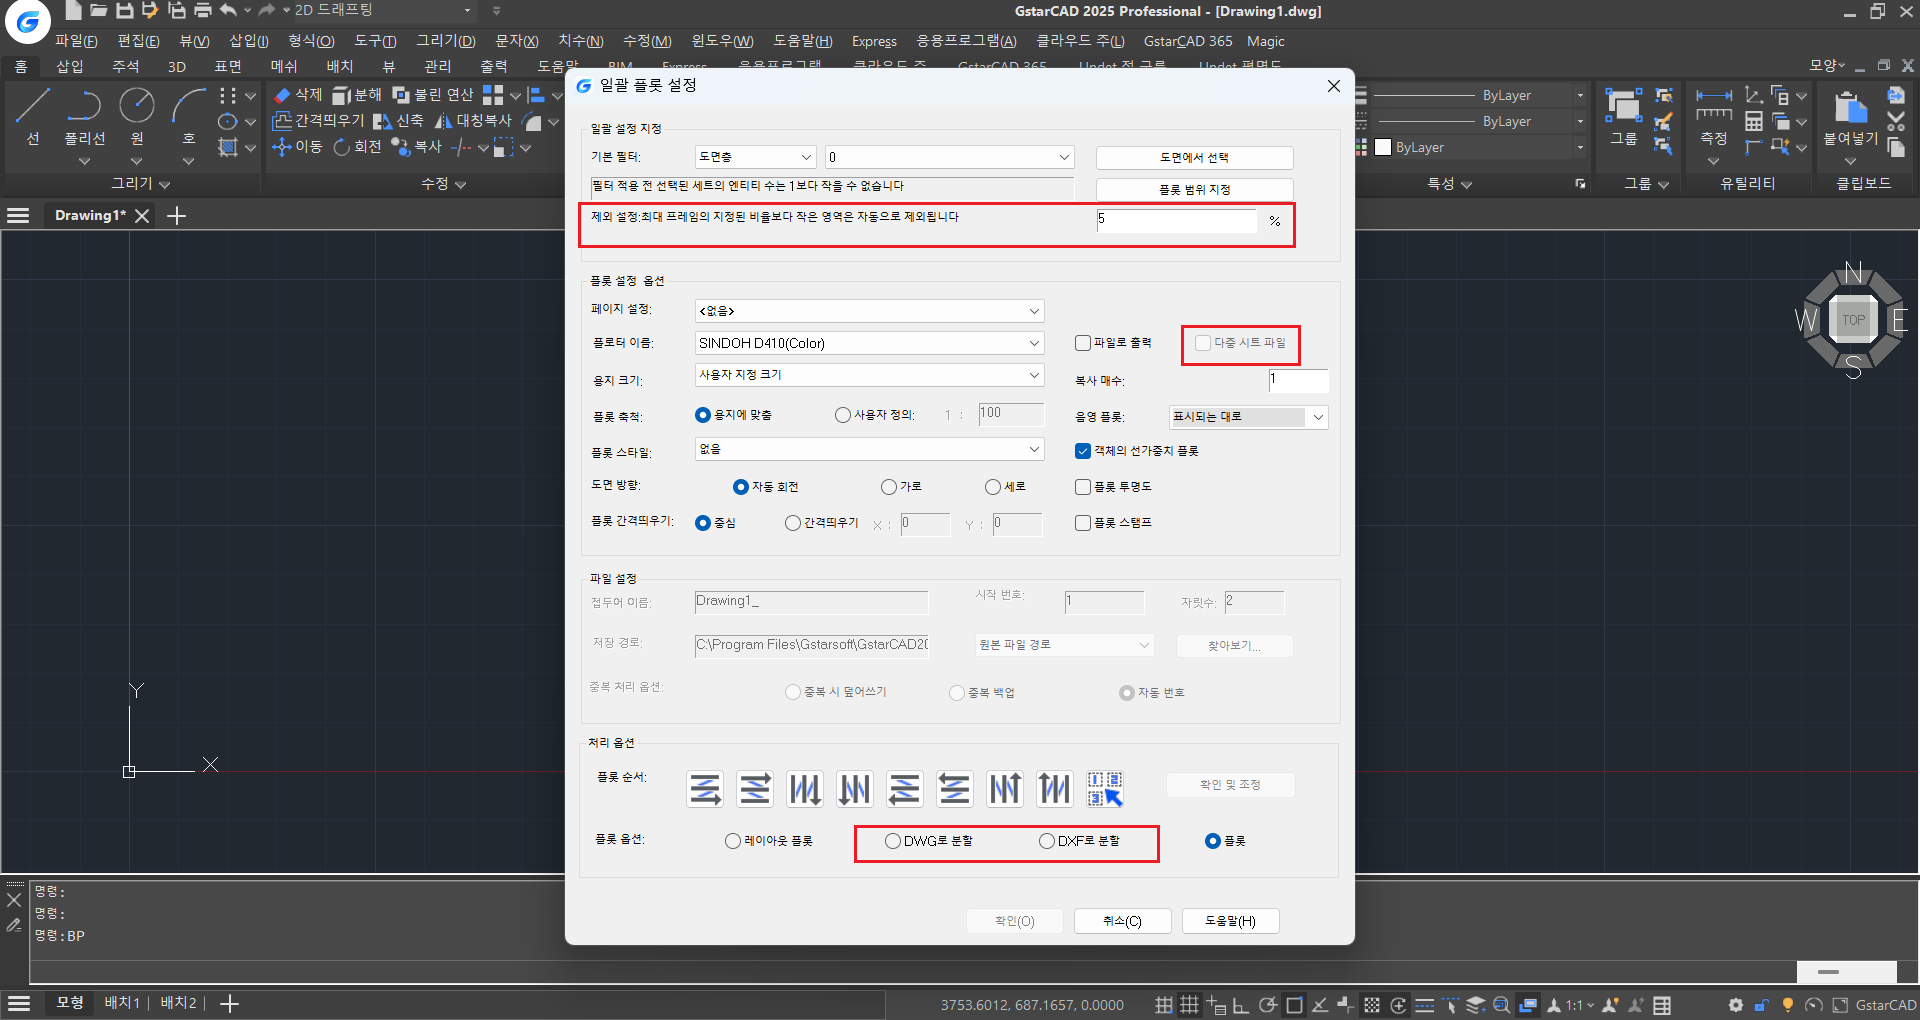Click 플롯 범위 지정 button

1194,190
